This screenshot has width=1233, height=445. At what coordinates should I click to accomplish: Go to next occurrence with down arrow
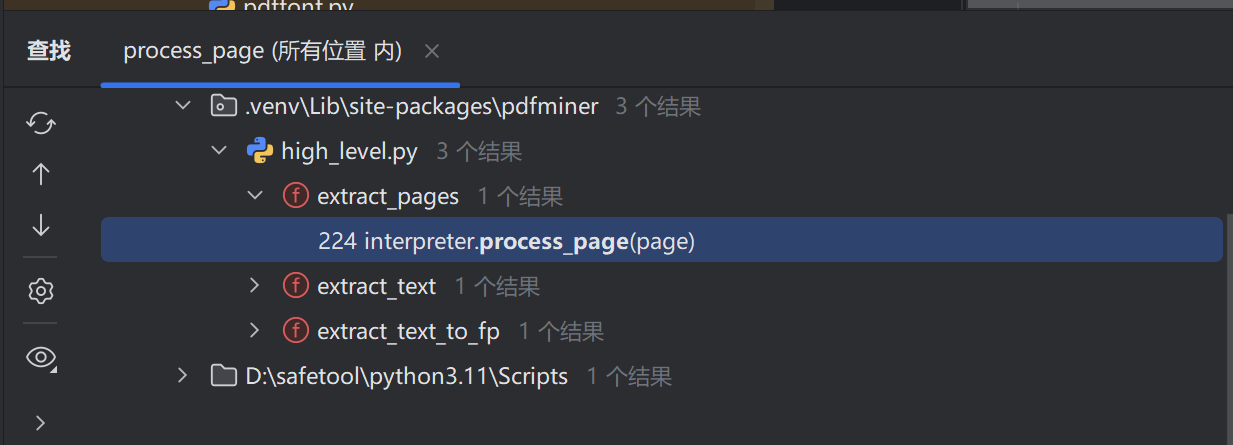point(41,225)
